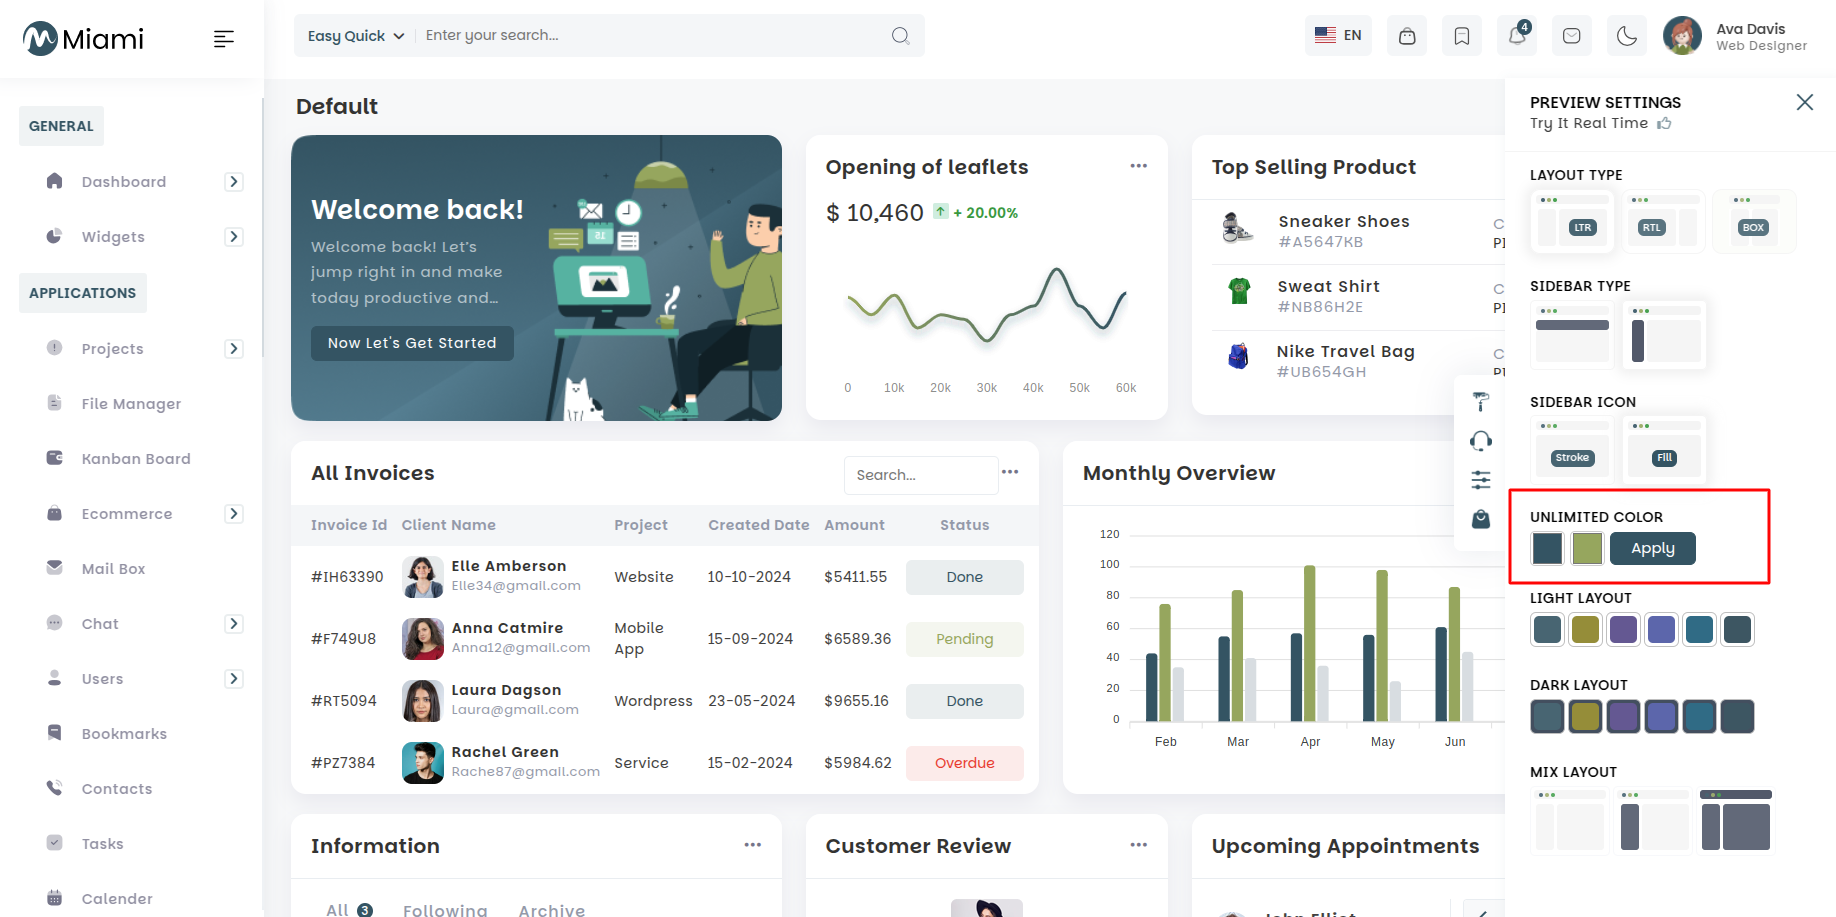
Task: Select the Box layout type
Action: pyautogui.click(x=1754, y=221)
